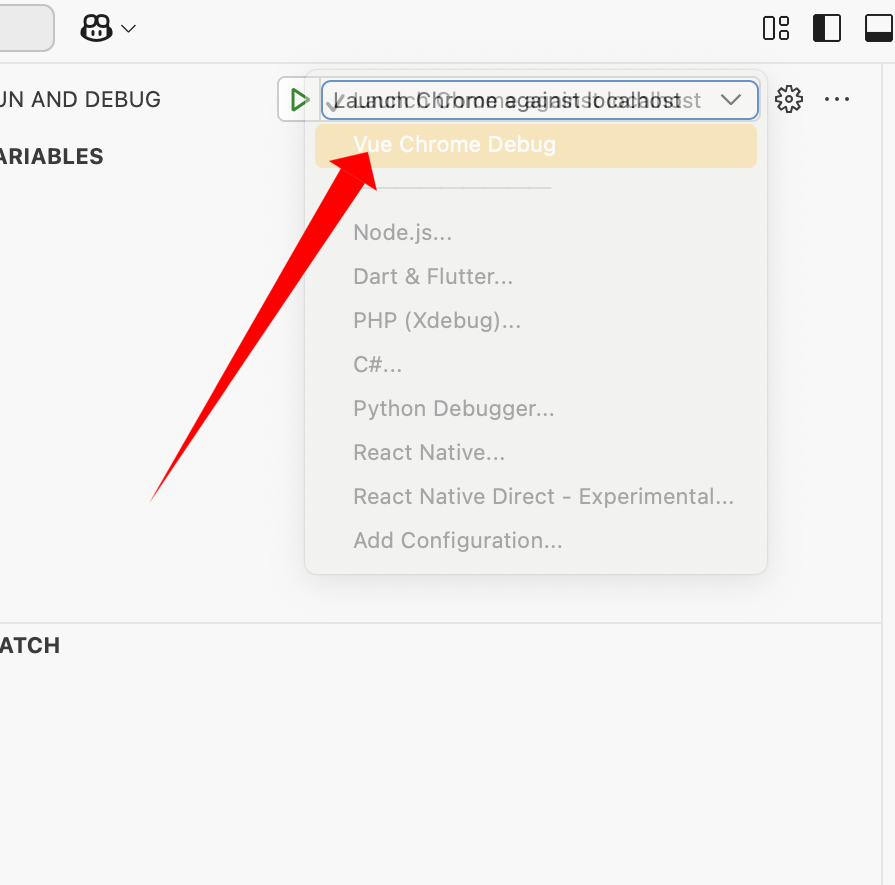Choose the Python Debugger option
The image size is (895, 885).
pyautogui.click(x=455, y=408)
